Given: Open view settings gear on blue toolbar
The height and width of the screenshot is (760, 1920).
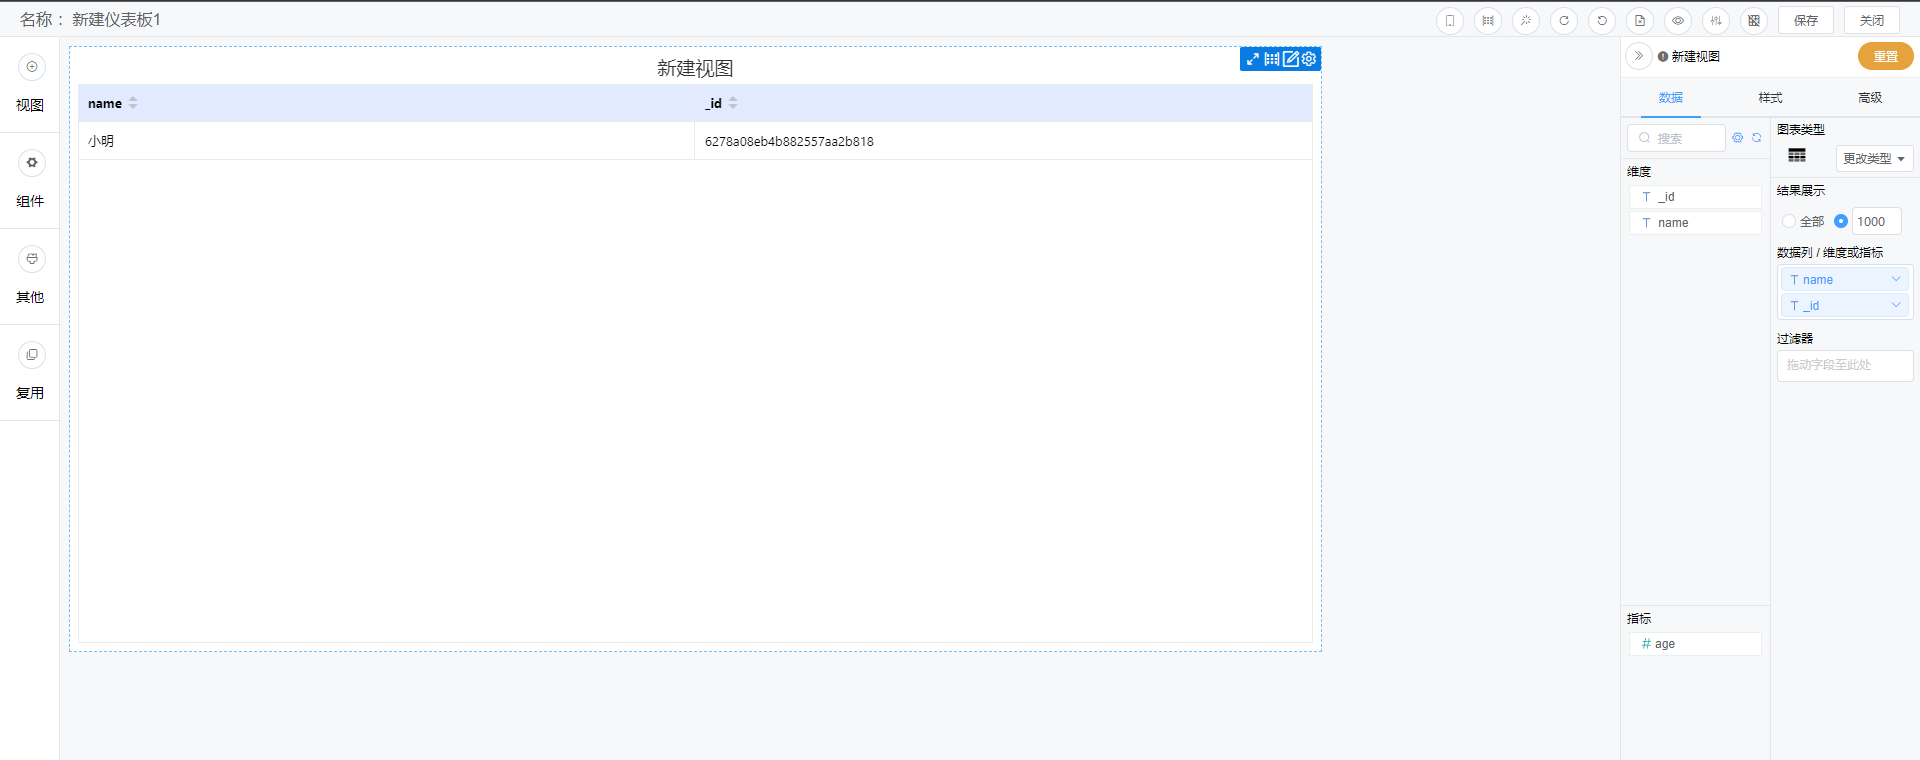Looking at the screenshot, I should [1309, 59].
